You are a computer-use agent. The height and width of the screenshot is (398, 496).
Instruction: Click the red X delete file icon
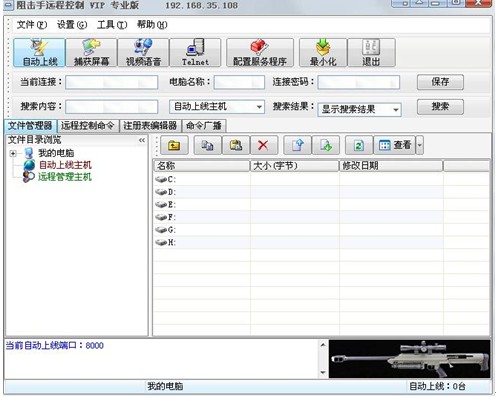point(263,145)
